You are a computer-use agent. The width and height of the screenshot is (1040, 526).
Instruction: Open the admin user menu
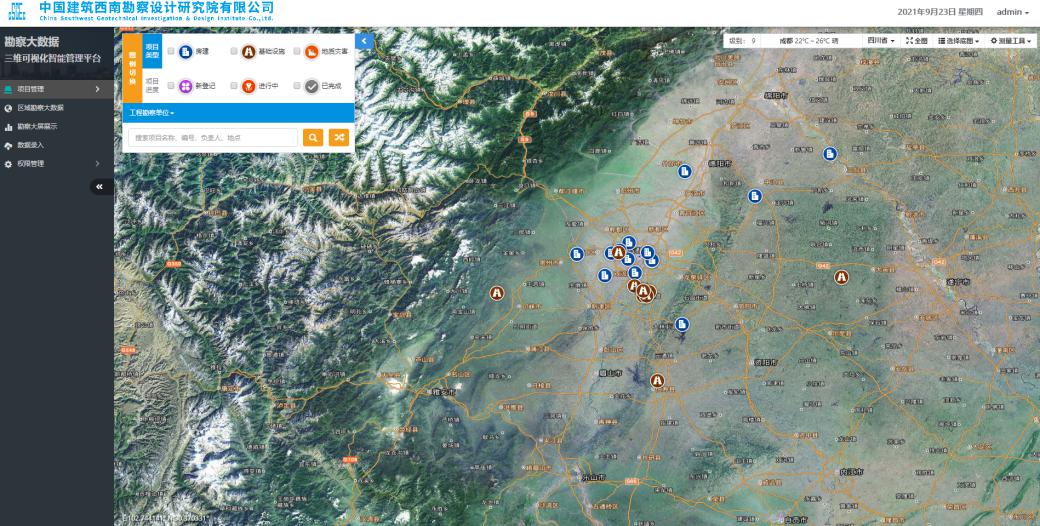(1012, 12)
